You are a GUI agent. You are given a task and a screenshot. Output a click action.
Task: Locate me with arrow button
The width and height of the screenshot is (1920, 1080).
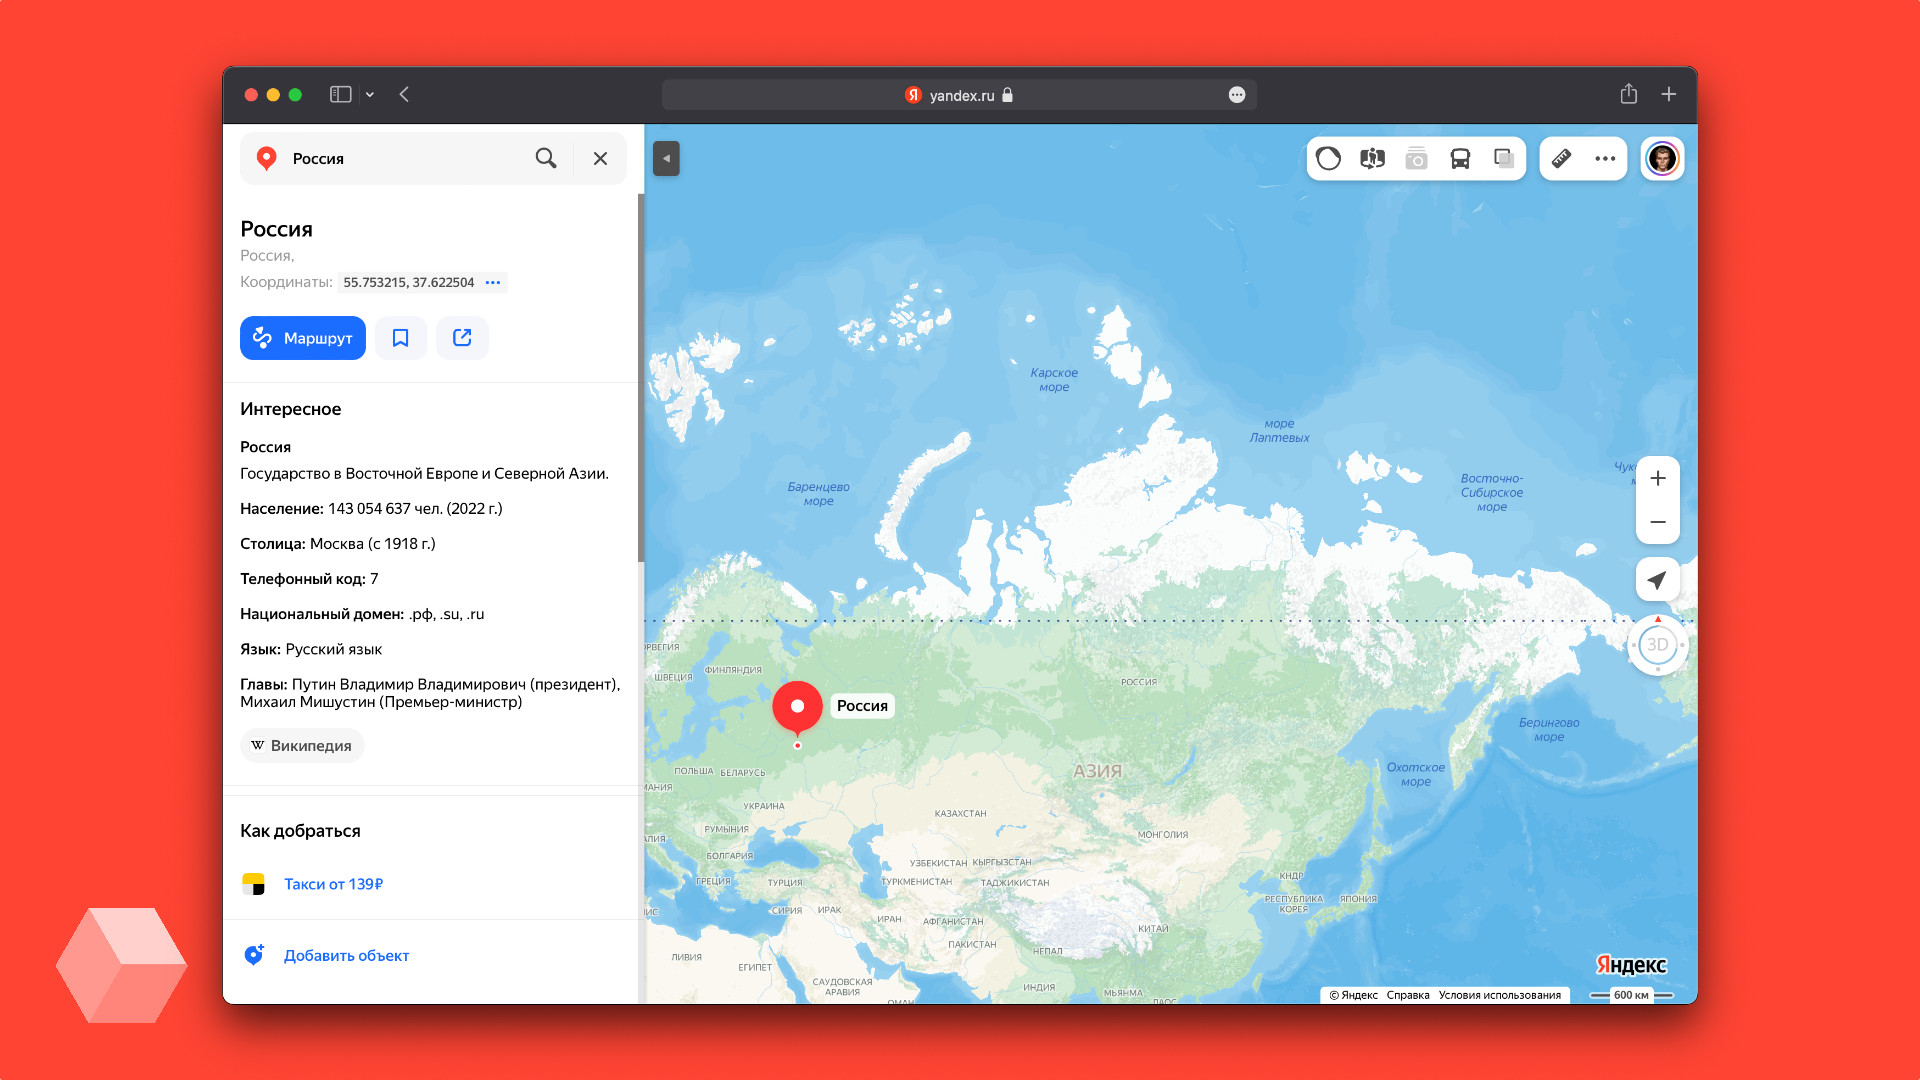tap(1657, 580)
